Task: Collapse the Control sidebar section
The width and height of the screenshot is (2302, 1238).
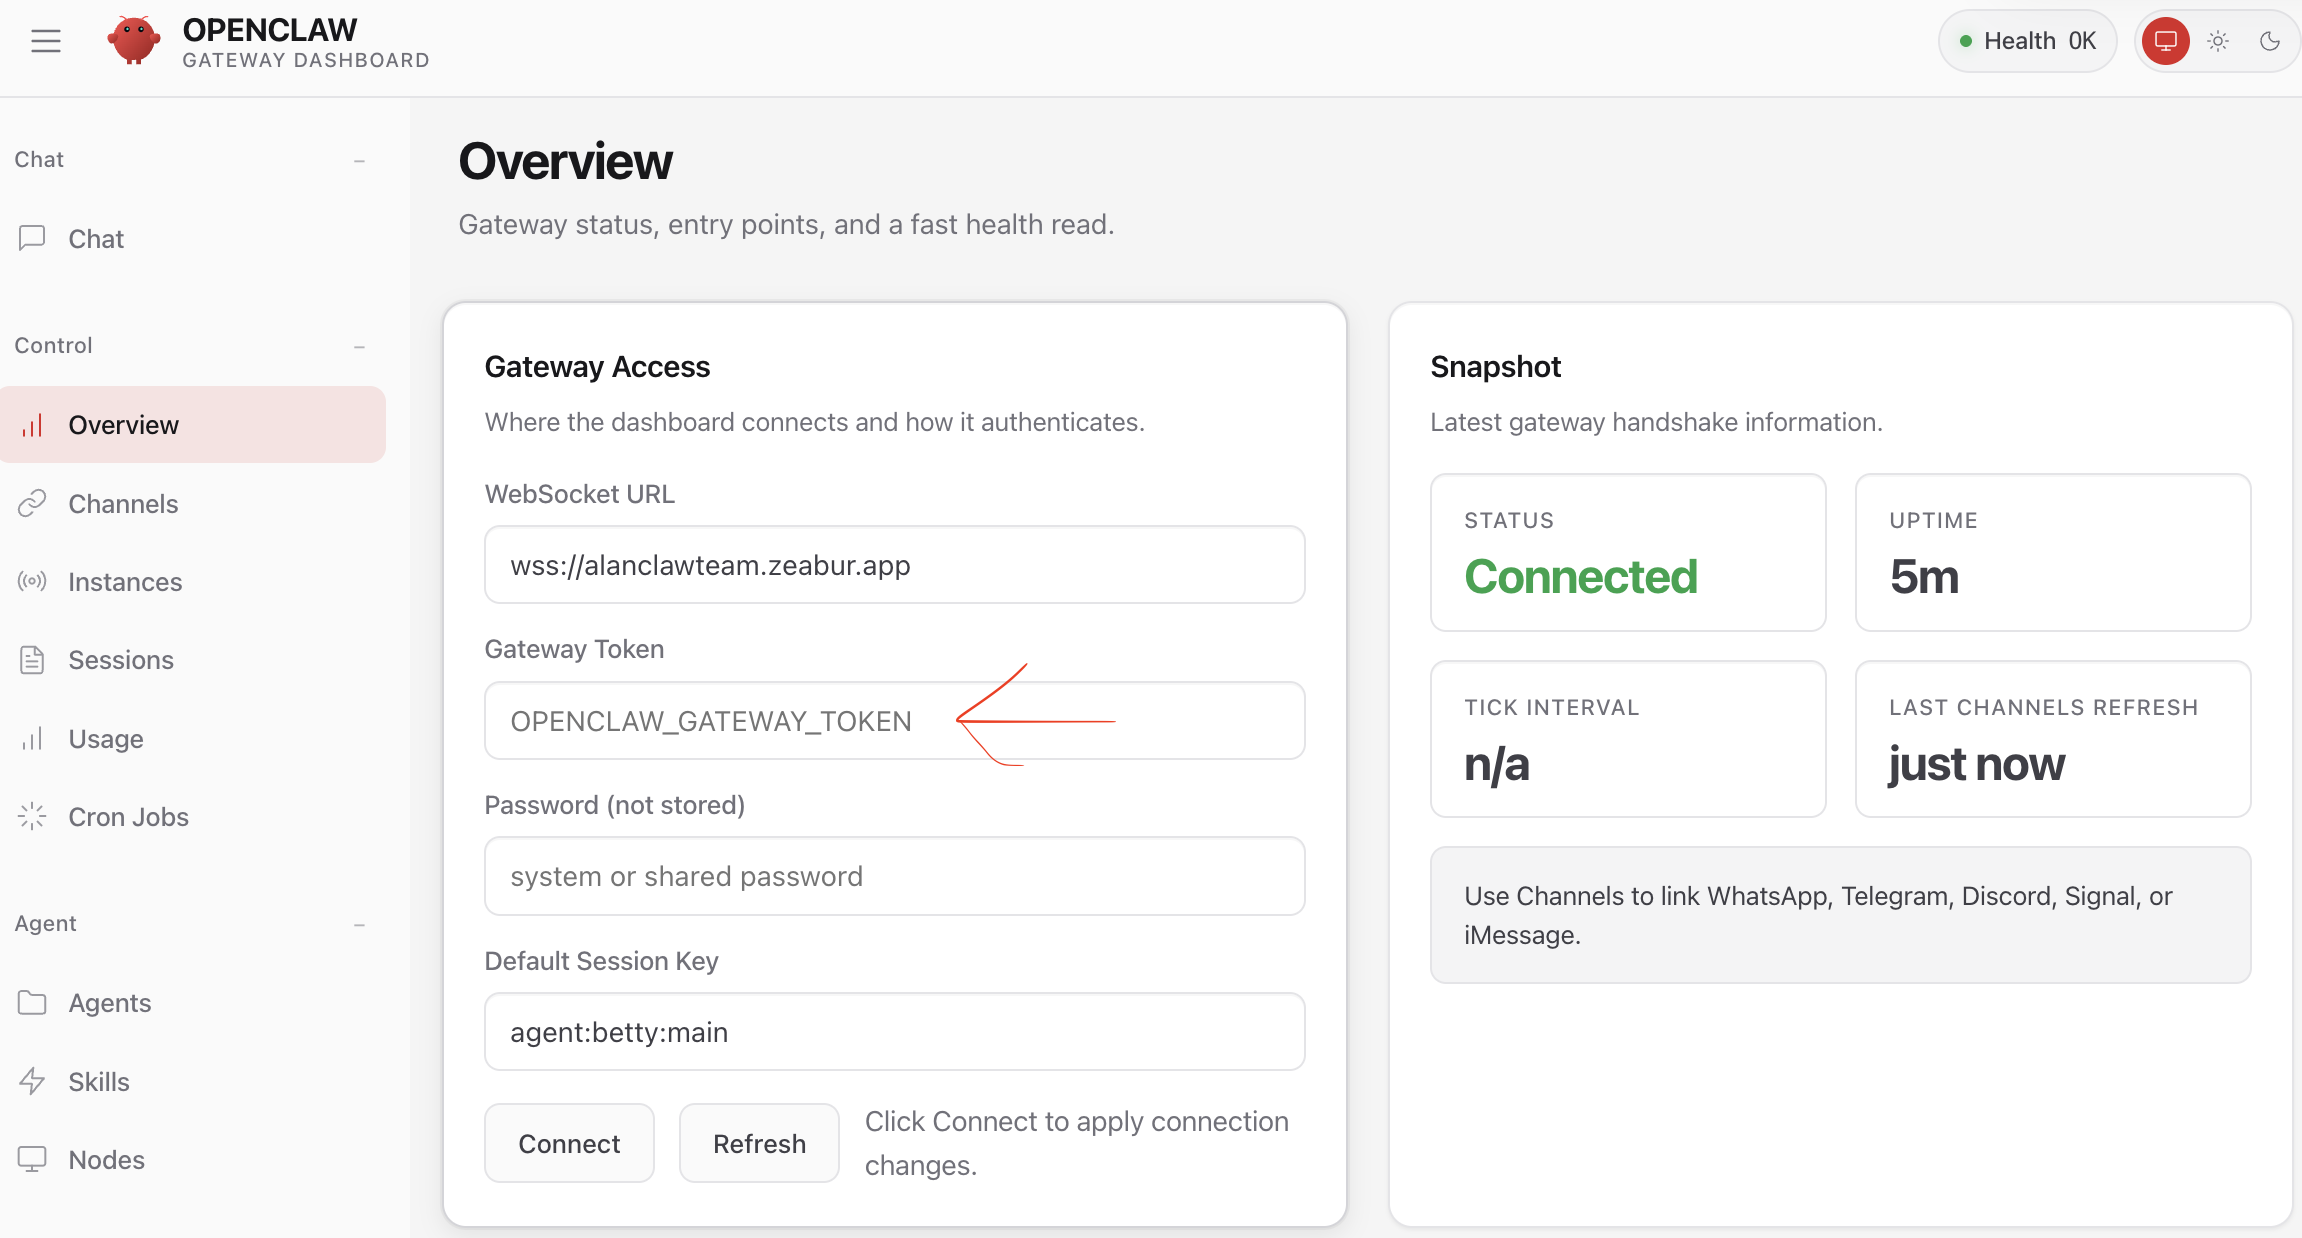Action: [359, 346]
